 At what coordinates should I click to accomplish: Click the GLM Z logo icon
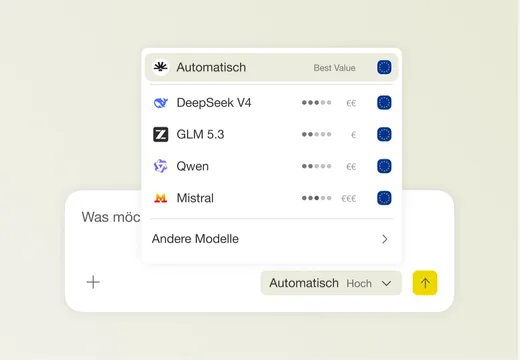tap(160, 134)
